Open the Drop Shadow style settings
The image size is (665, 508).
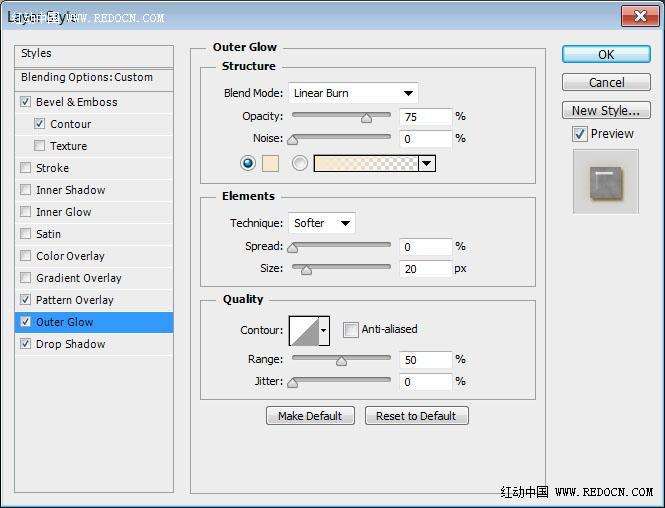70,344
